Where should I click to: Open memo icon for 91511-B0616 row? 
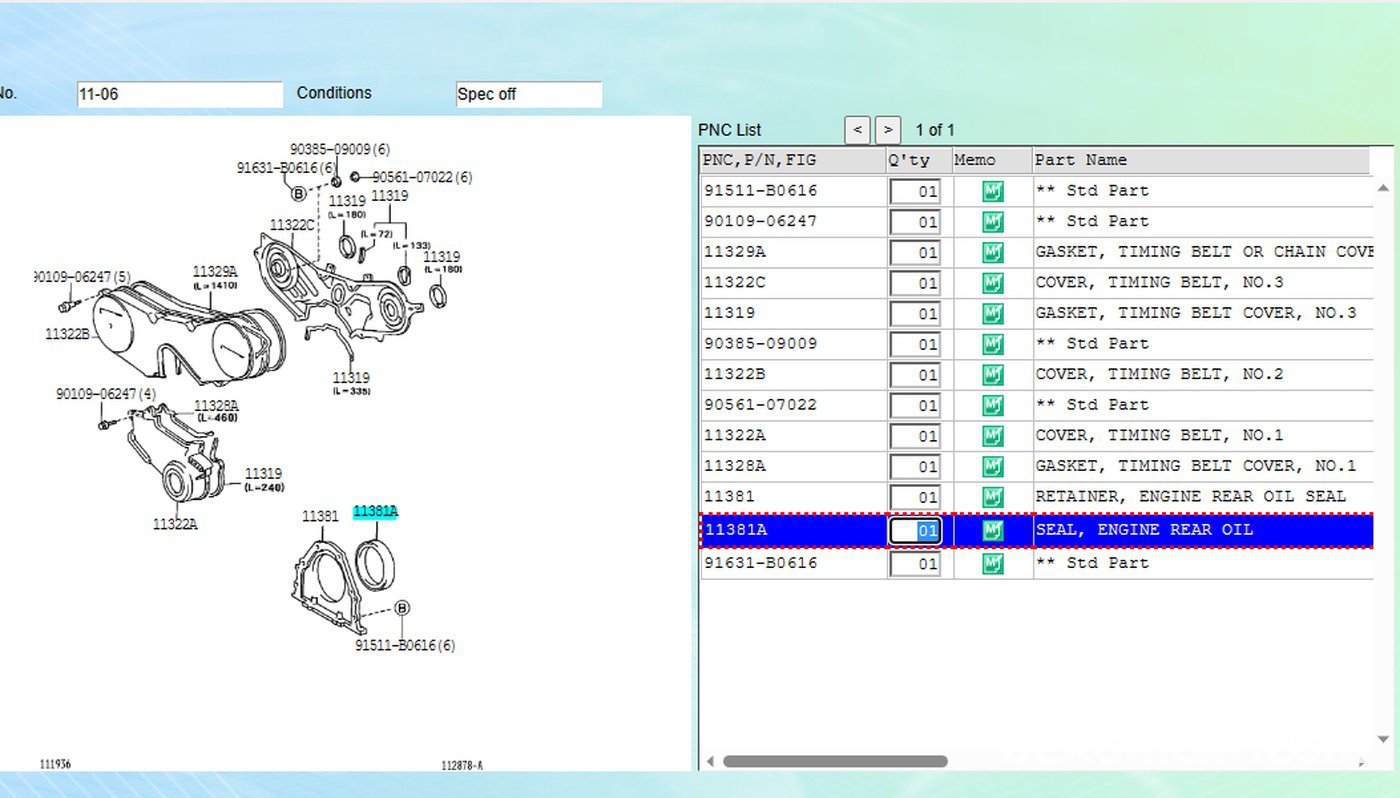tap(992, 191)
